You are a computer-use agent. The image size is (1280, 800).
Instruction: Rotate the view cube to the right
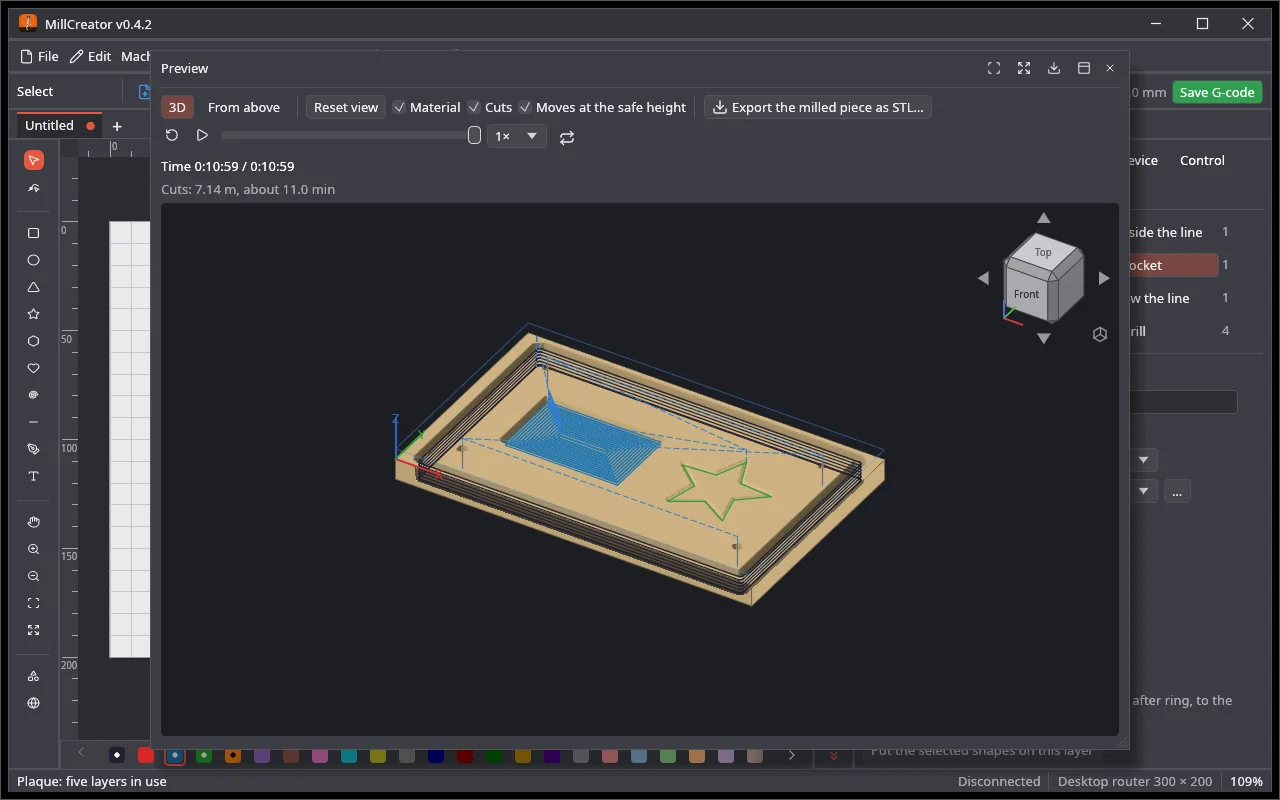[1104, 278]
